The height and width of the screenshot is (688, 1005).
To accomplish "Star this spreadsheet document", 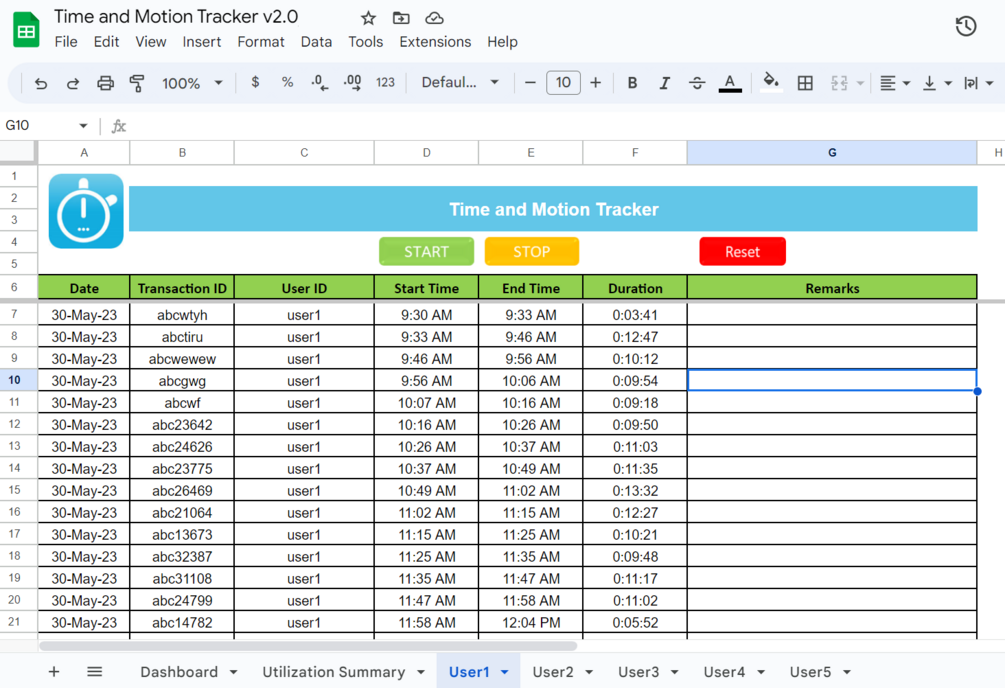I will [x=368, y=18].
